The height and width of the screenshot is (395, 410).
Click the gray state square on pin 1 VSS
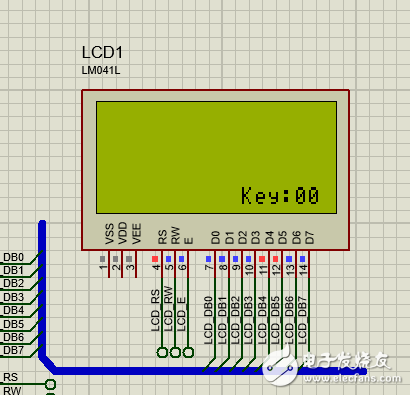click(x=102, y=259)
